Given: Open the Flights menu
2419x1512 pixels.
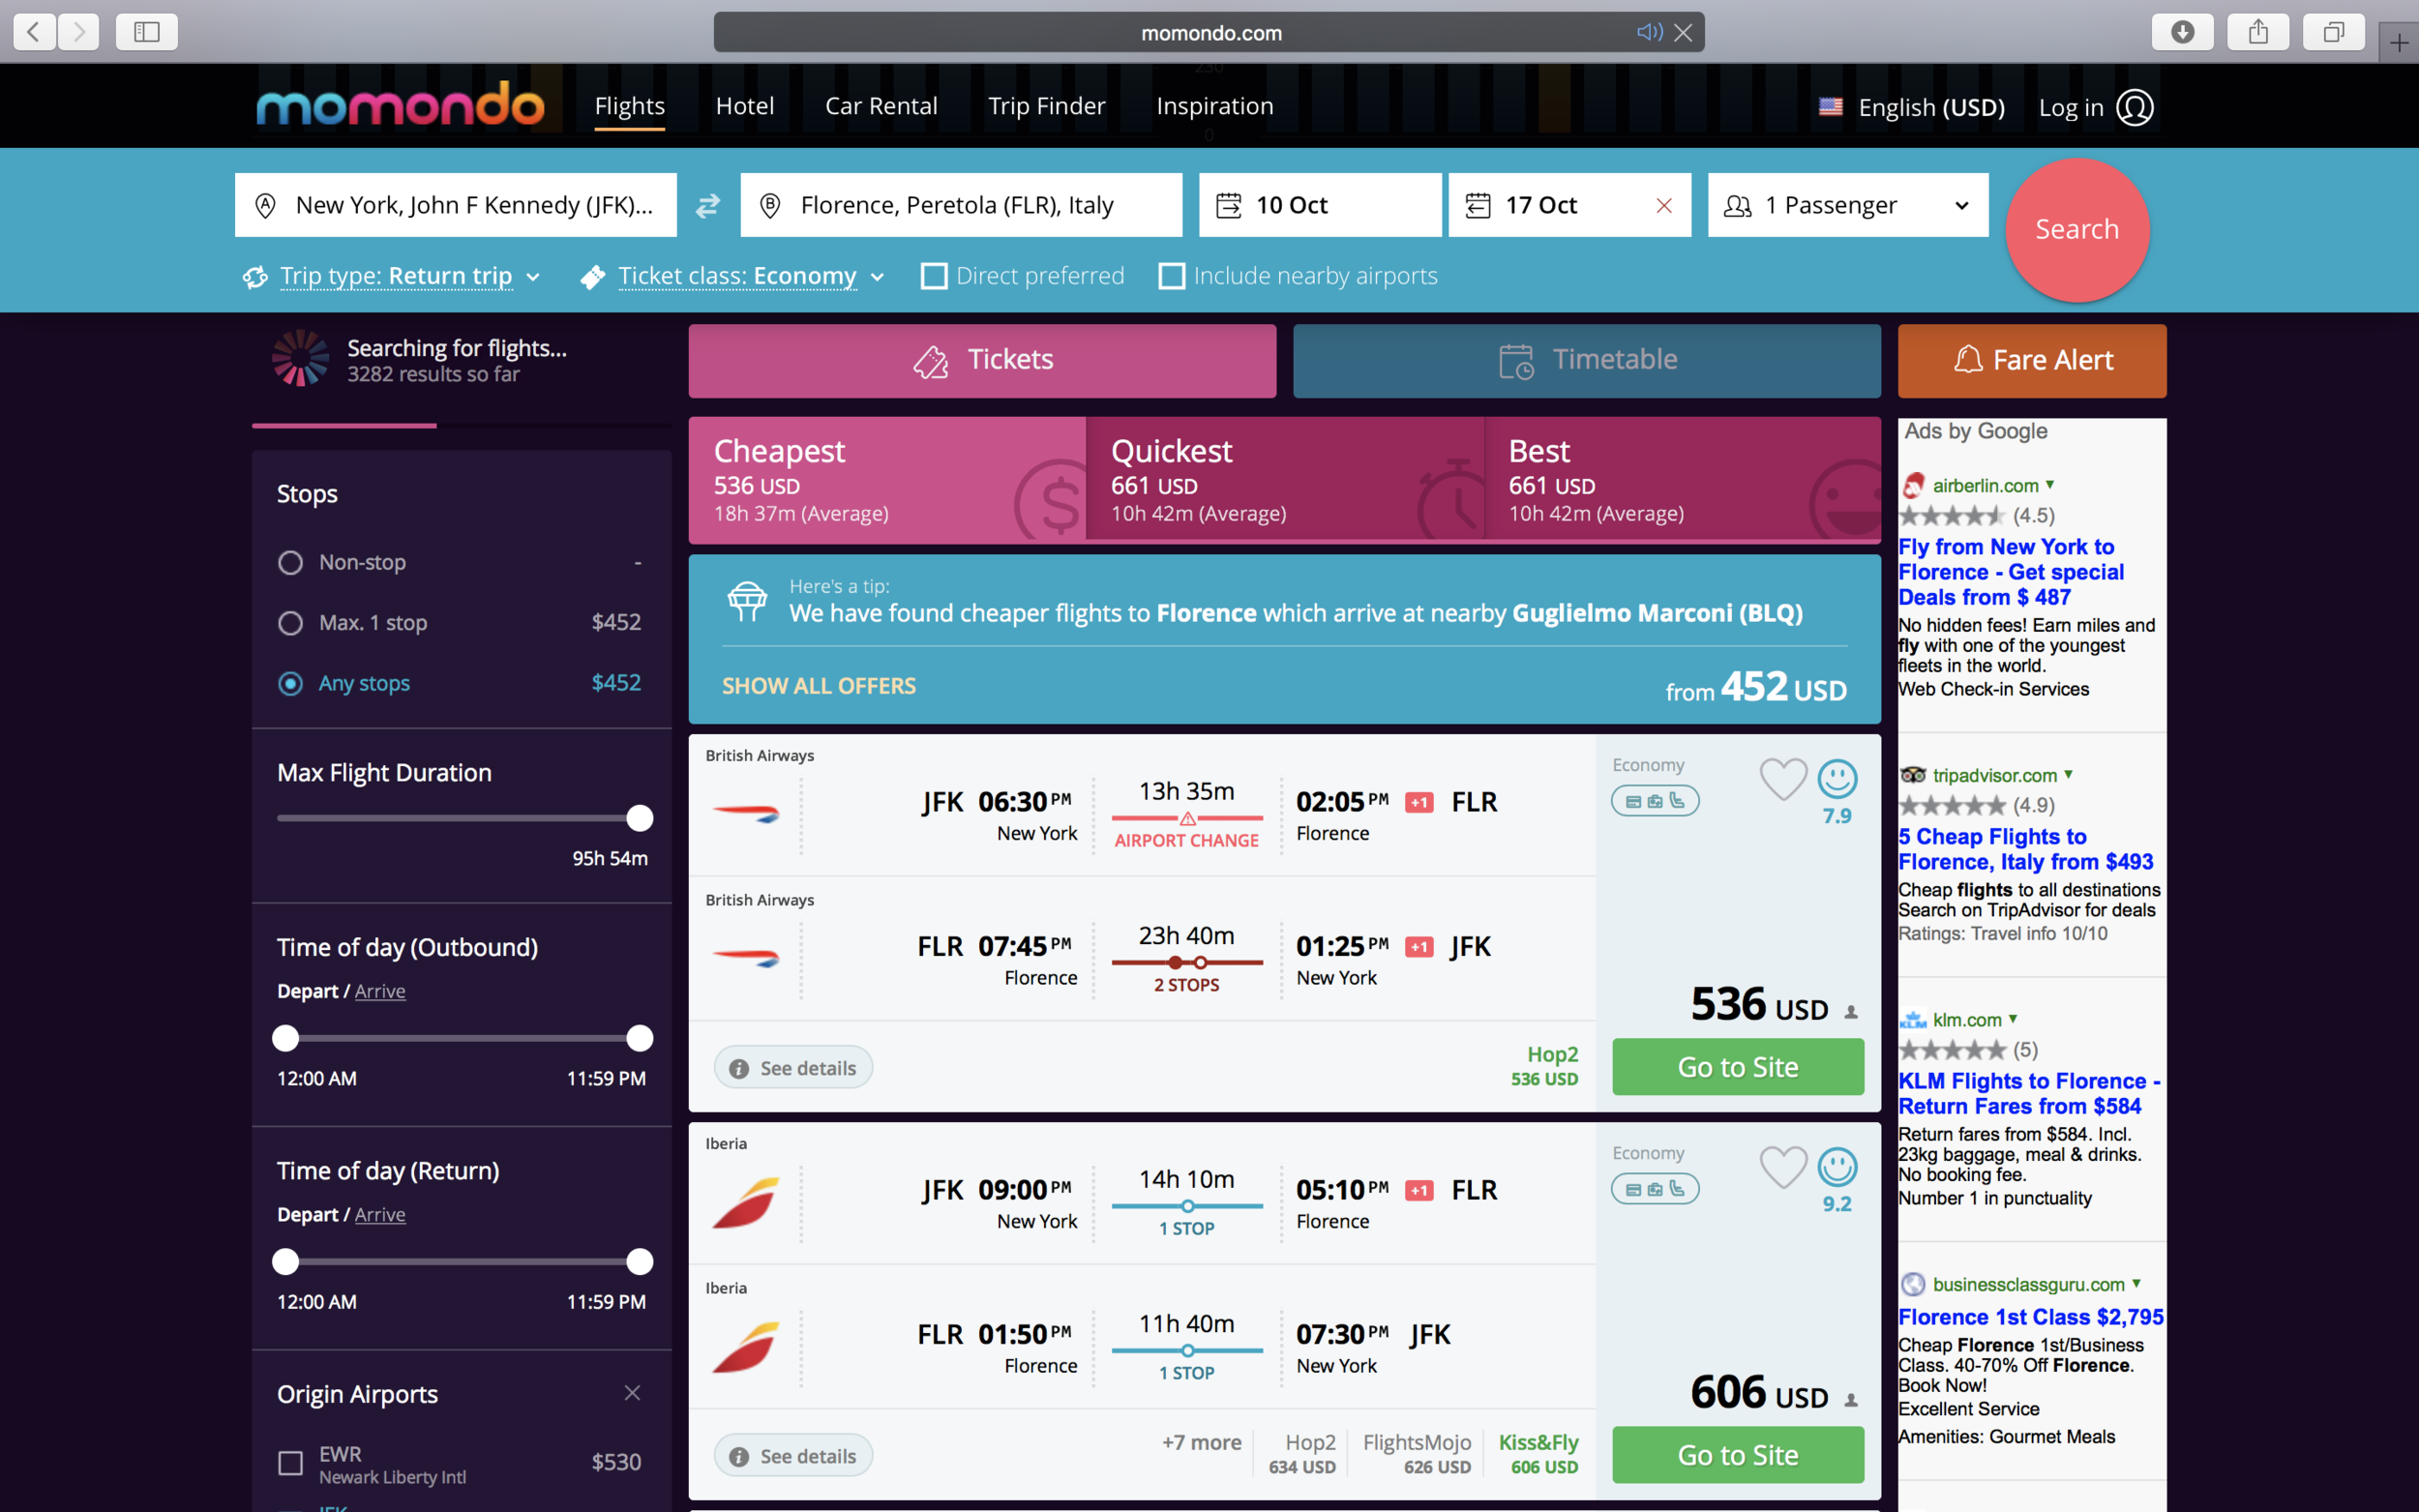Looking at the screenshot, I should [630, 106].
